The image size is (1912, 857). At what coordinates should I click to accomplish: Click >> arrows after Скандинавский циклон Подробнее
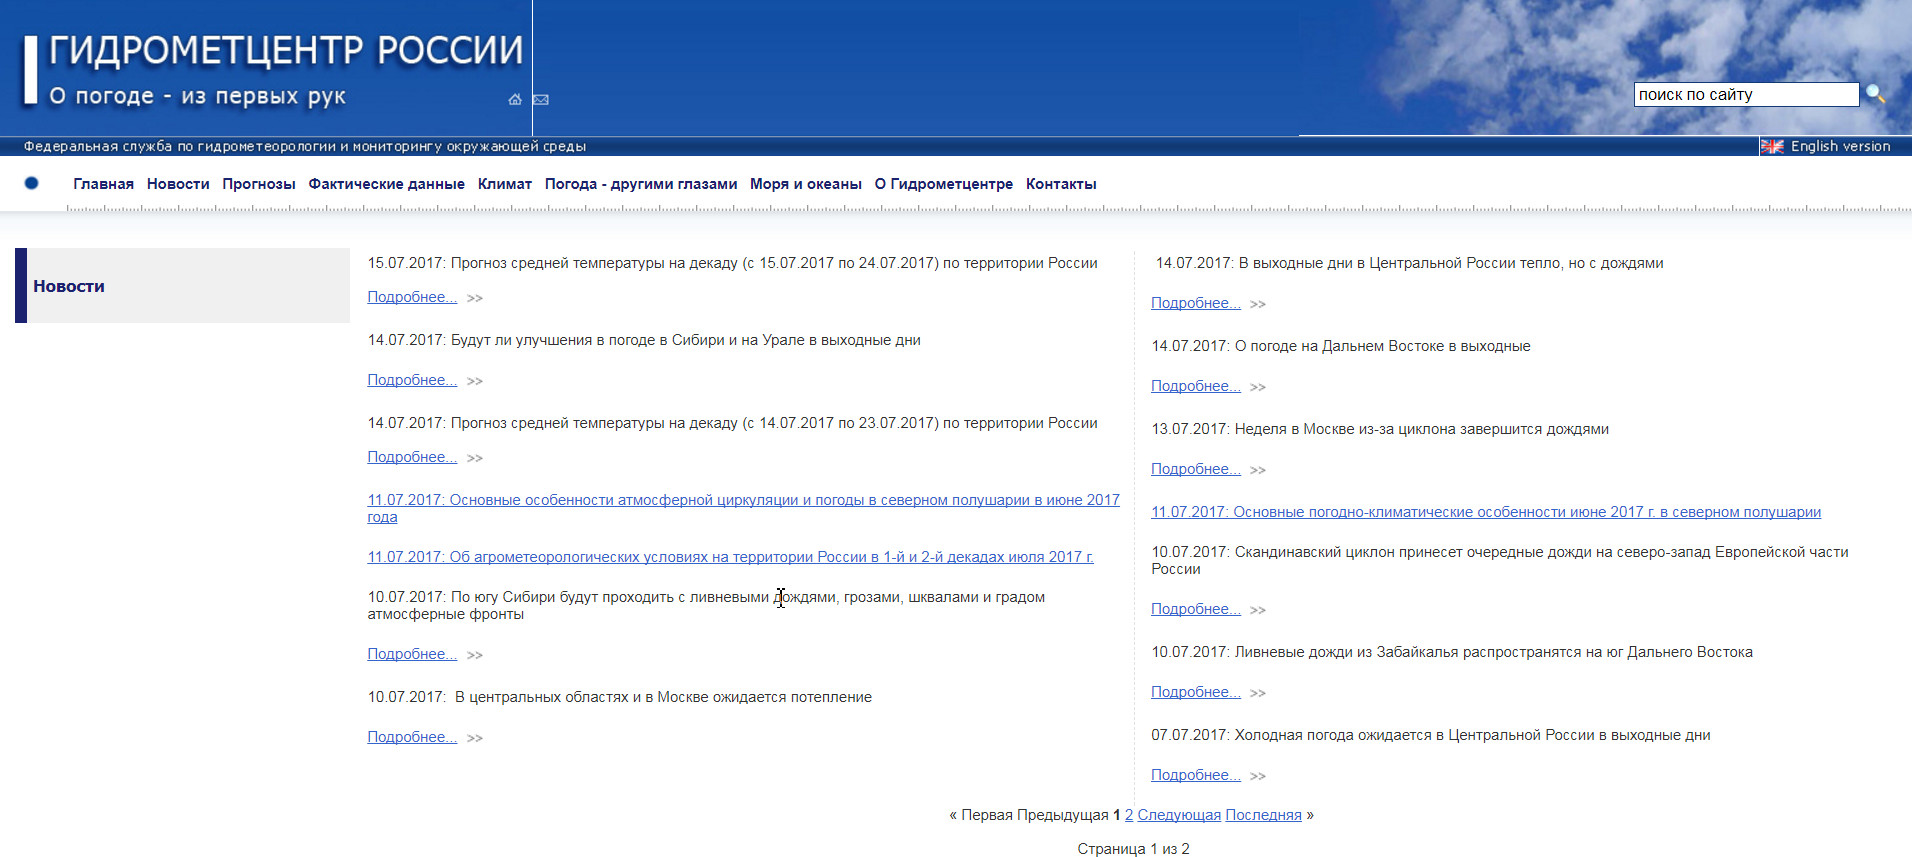point(1258,610)
